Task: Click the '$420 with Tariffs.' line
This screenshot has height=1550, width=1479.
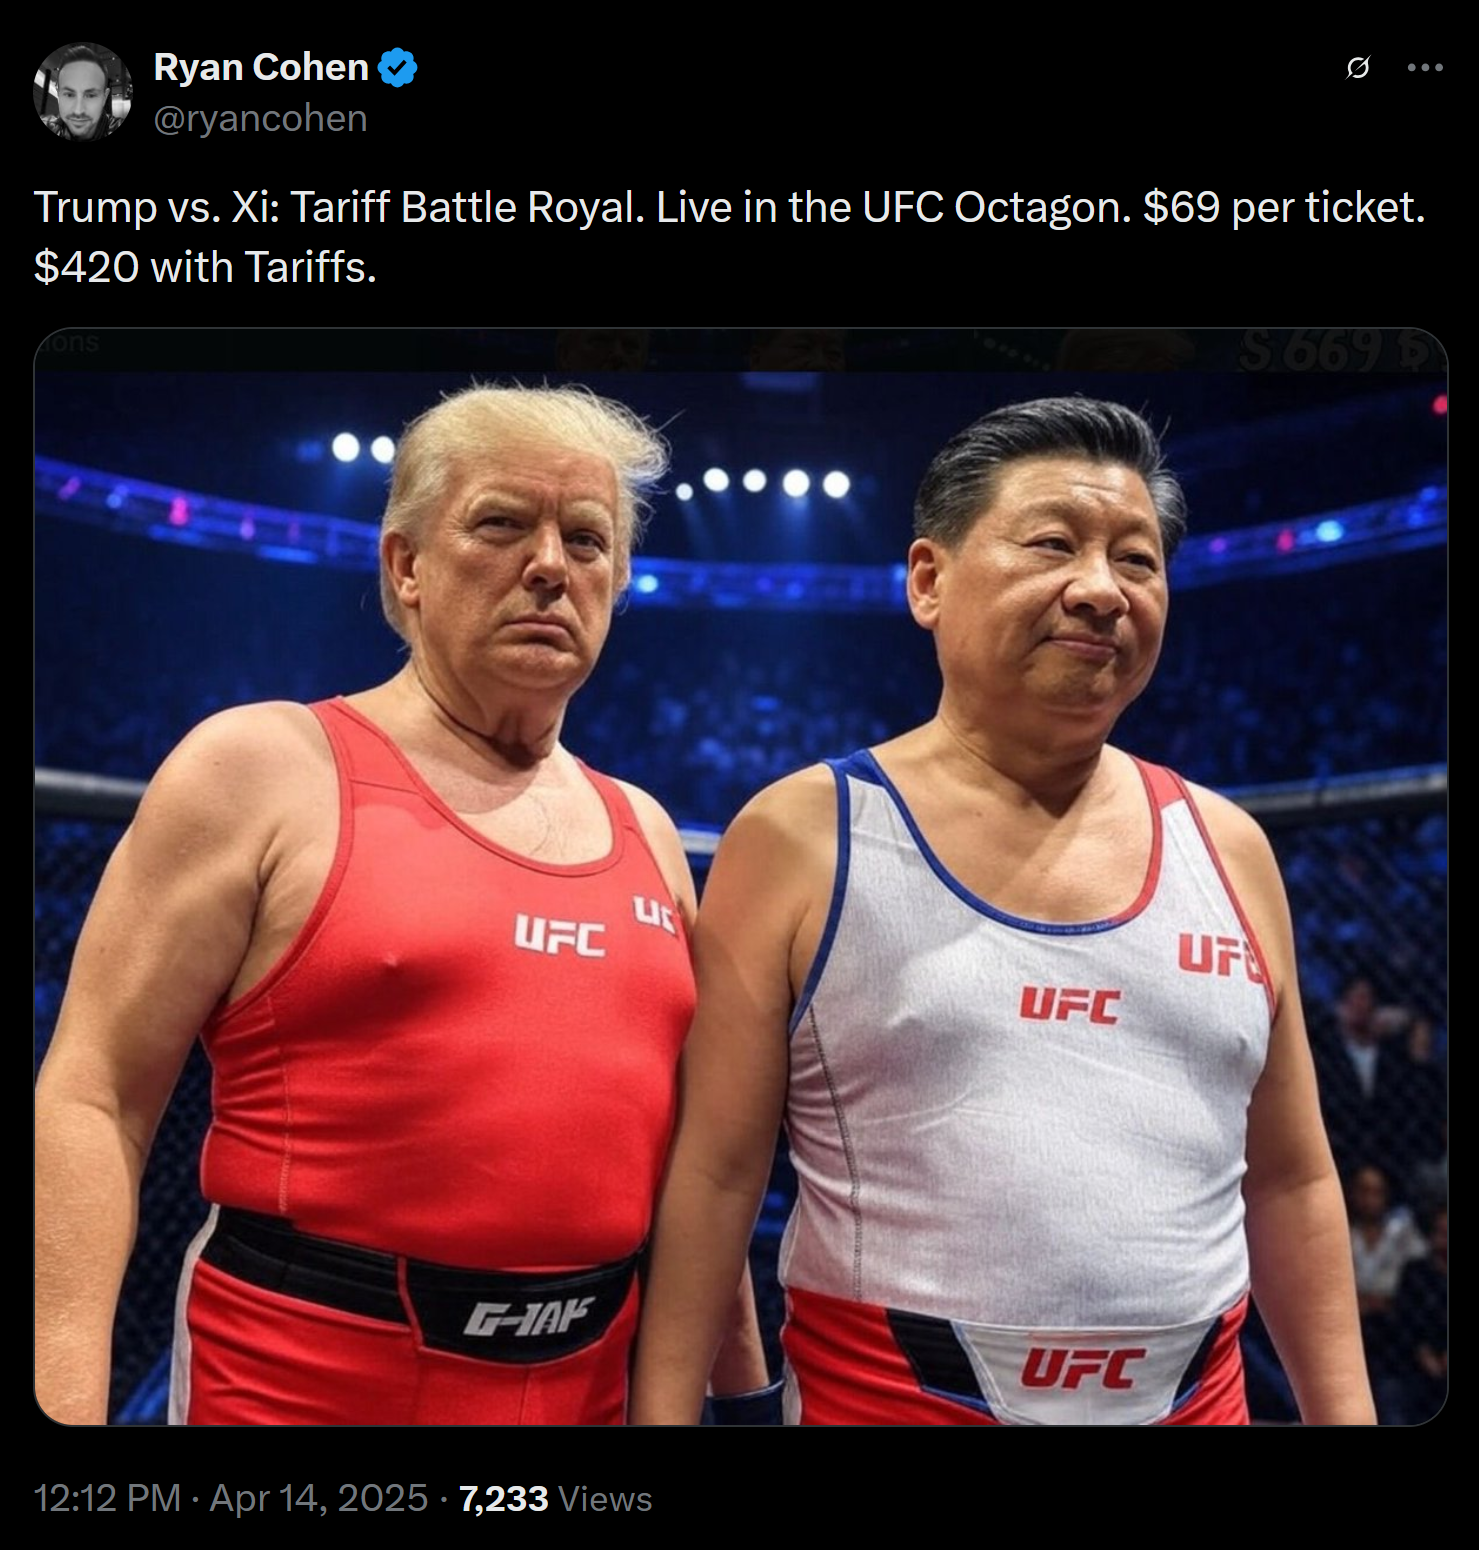Action: [x=205, y=267]
